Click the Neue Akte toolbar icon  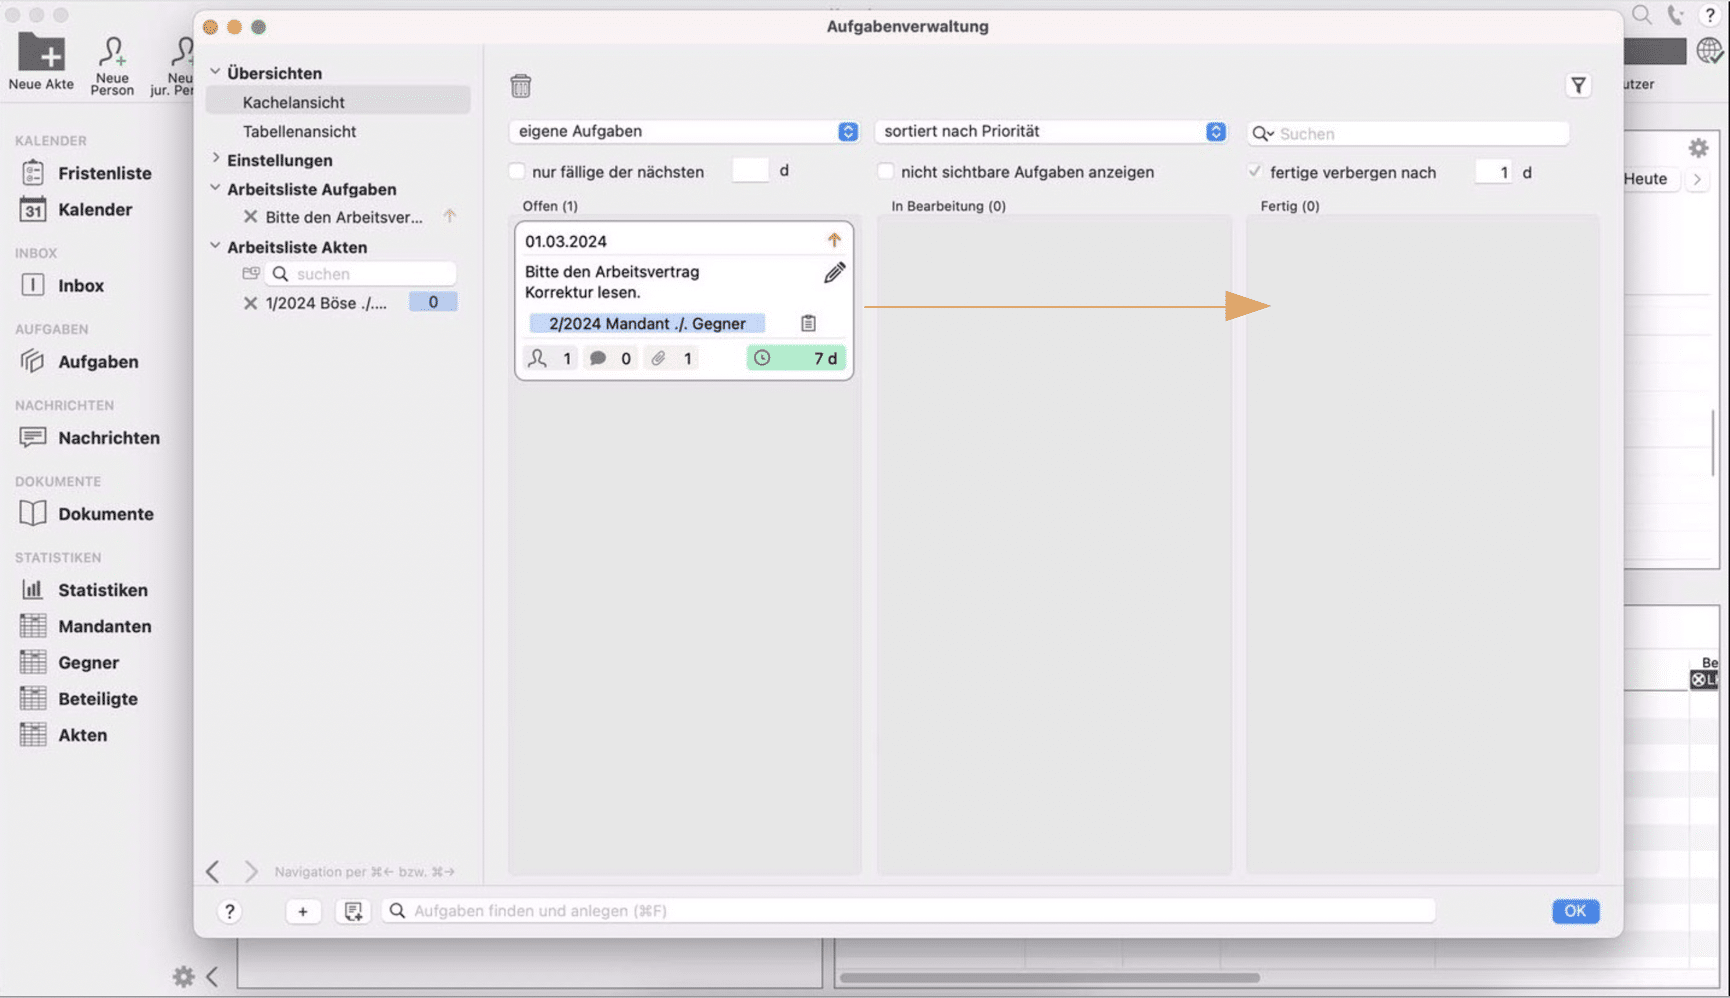pos(41,62)
